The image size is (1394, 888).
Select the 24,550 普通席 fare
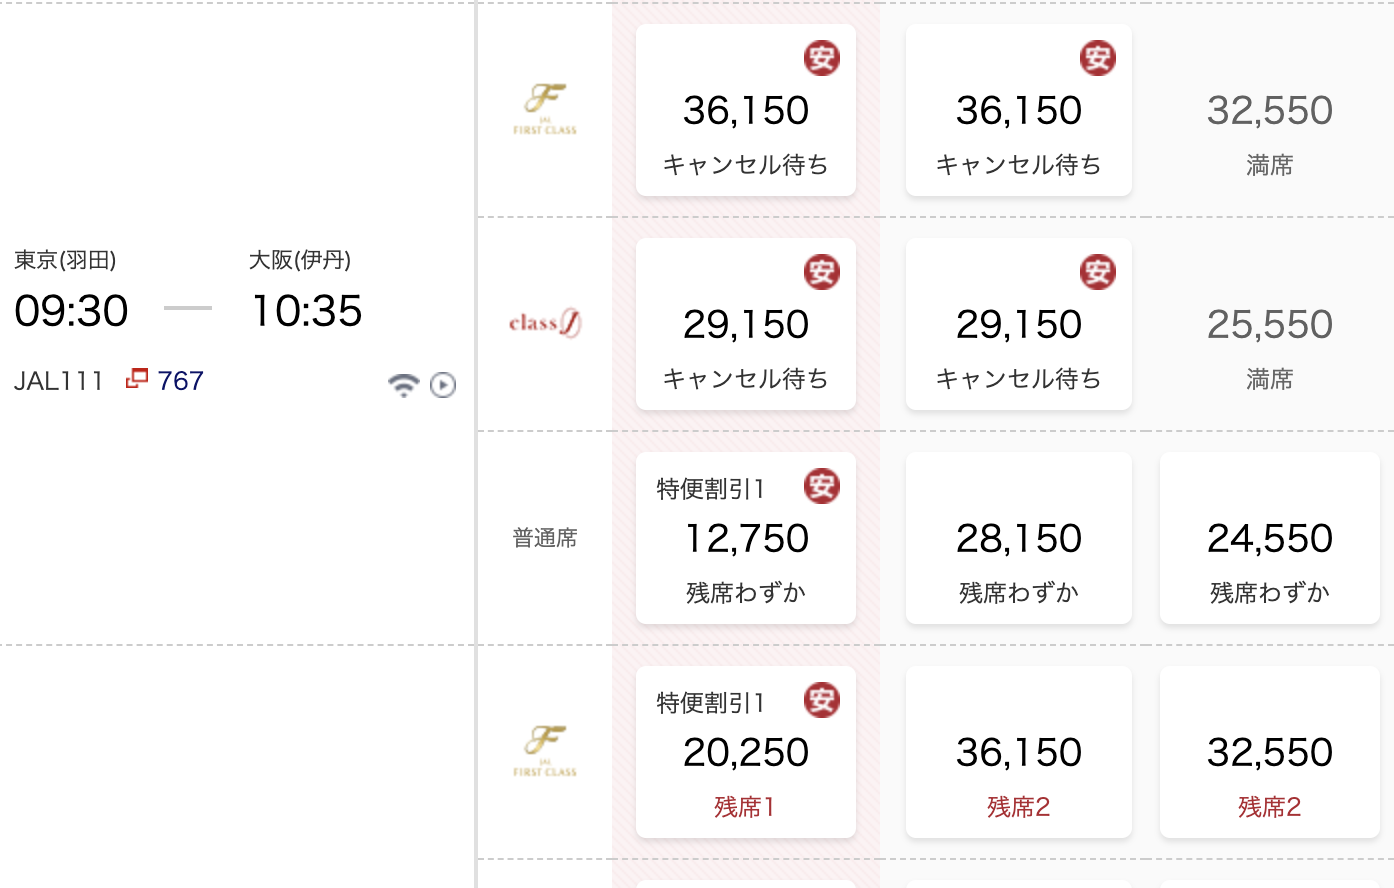tap(1270, 538)
